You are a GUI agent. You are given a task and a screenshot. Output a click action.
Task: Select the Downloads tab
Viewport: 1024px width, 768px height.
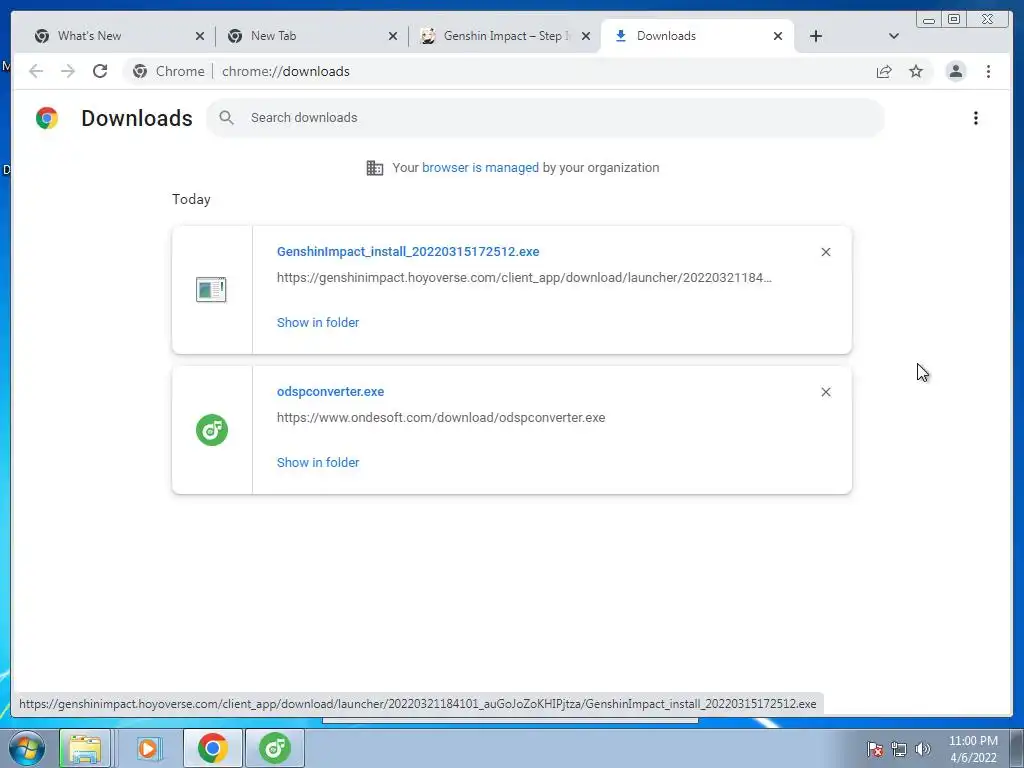pyautogui.click(x=696, y=36)
